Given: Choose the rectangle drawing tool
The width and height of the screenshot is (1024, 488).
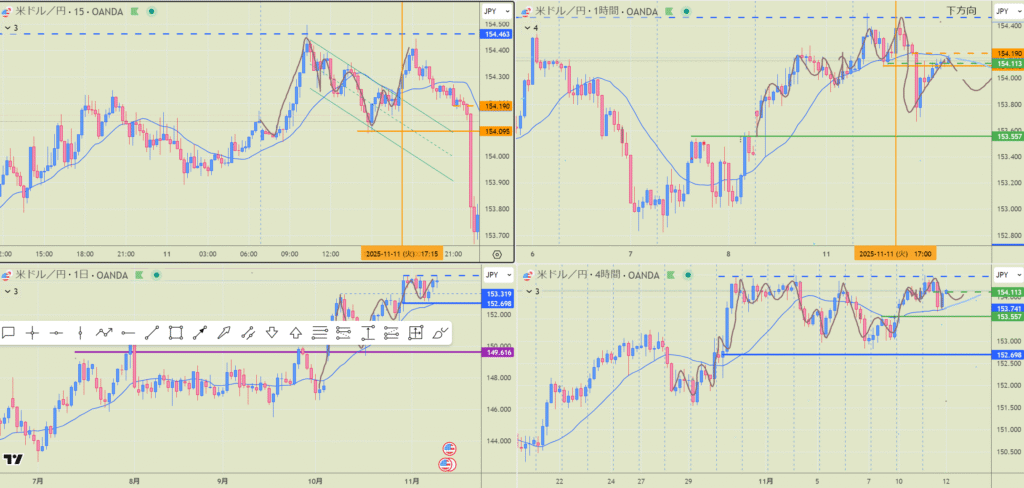Looking at the screenshot, I should click(176, 333).
